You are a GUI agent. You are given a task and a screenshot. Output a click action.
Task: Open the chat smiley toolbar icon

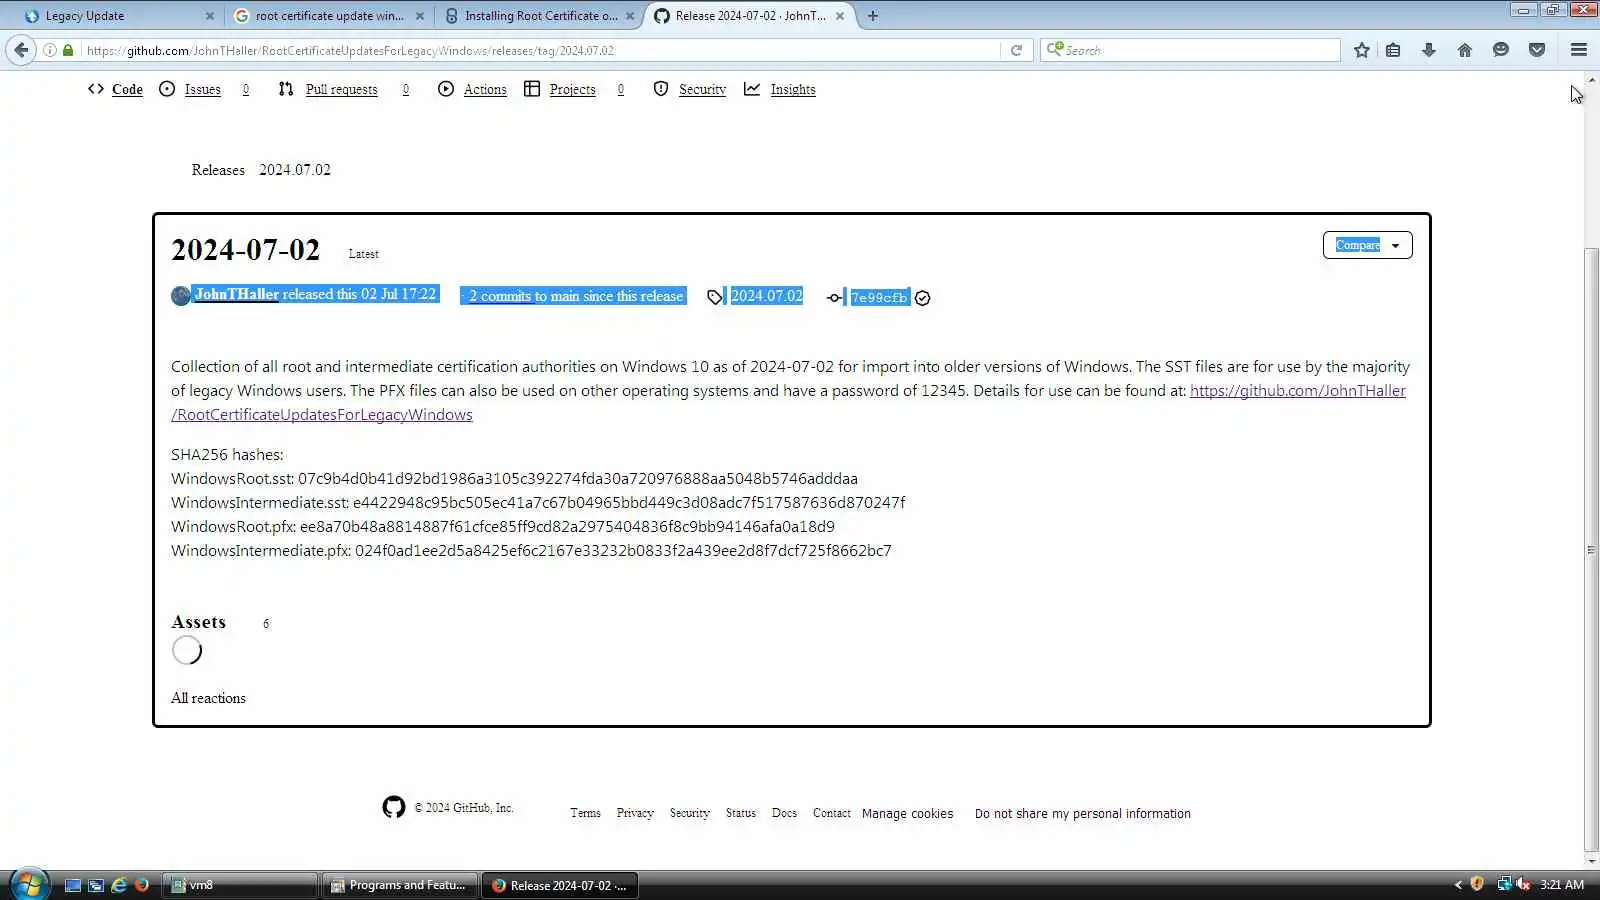(1501, 50)
